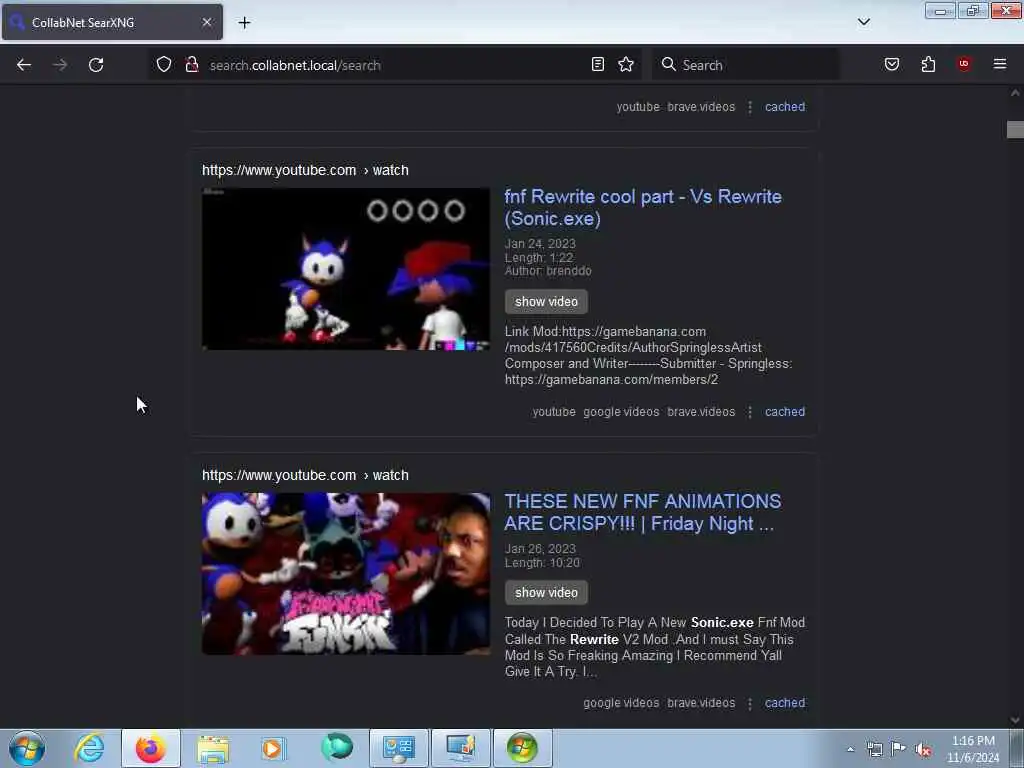Switch to Firefox in the taskbar

click(151, 748)
